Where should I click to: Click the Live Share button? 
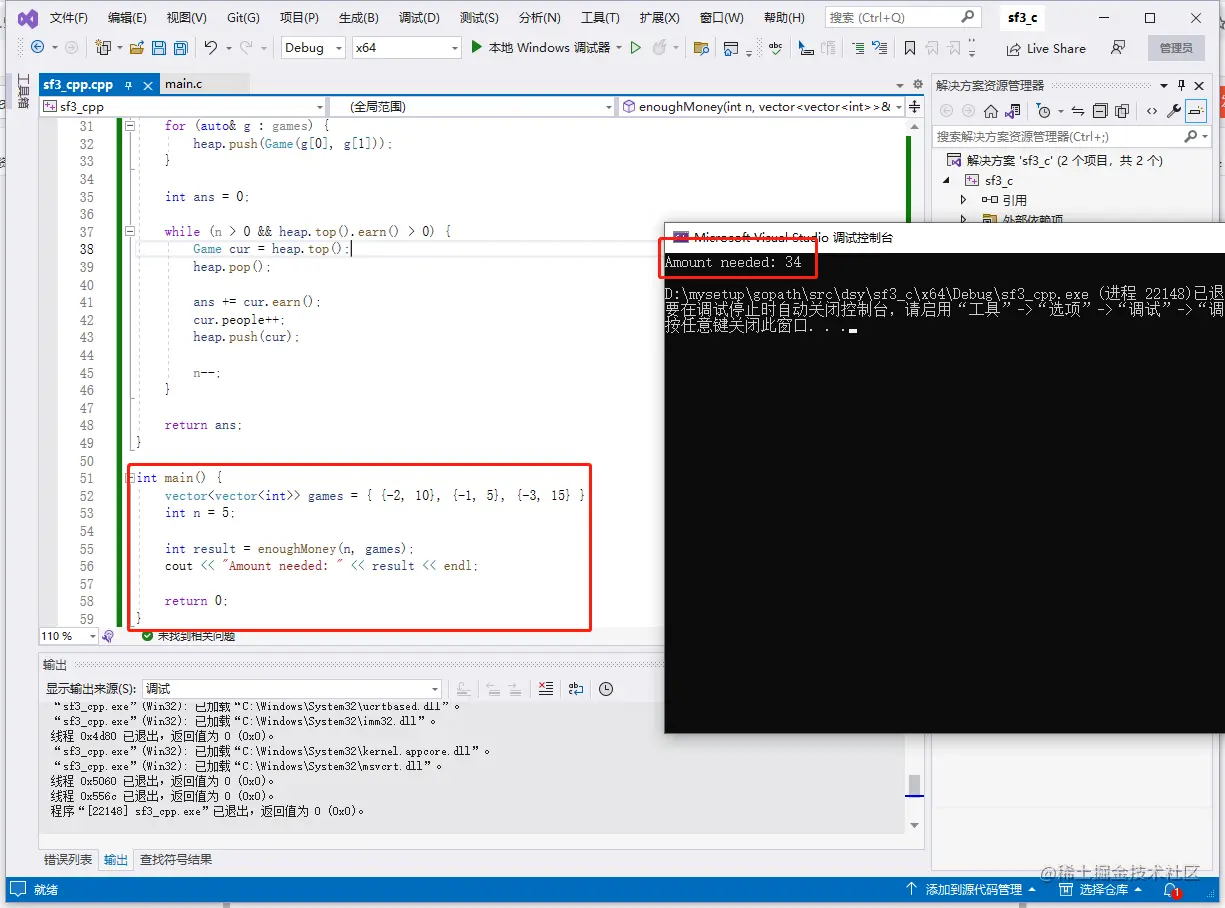coord(1046,47)
